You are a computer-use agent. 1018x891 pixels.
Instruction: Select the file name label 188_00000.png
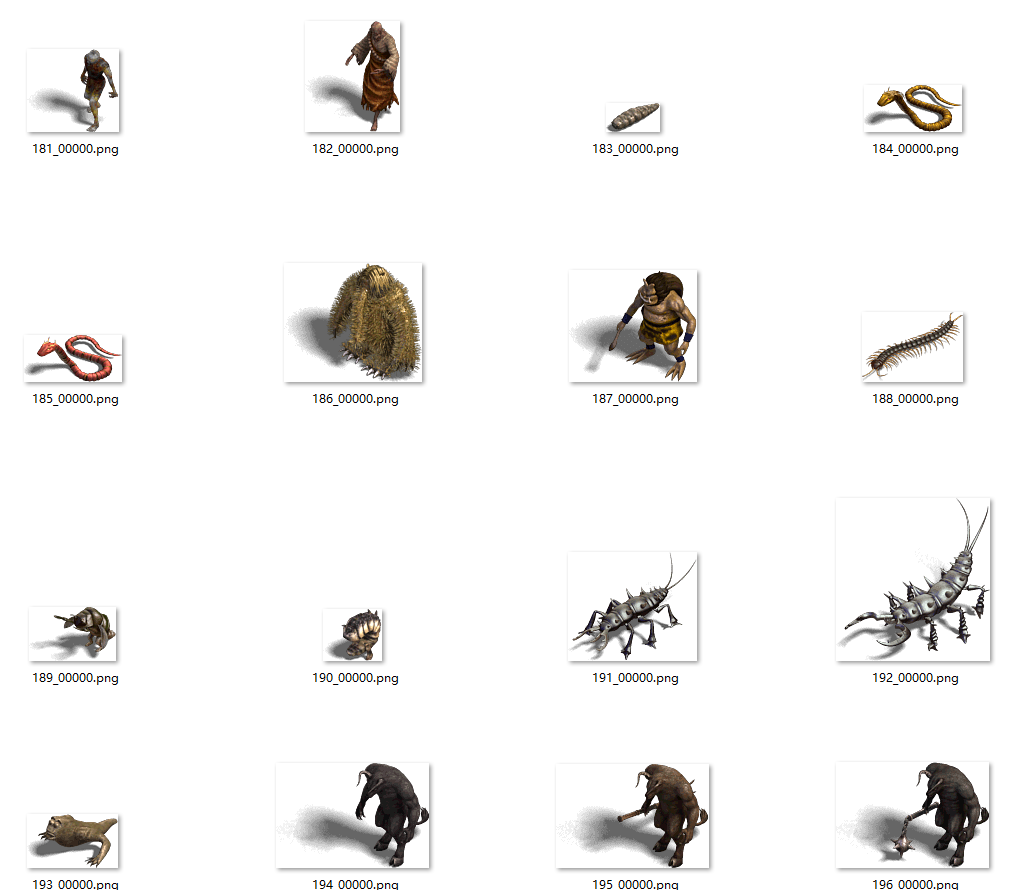click(915, 399)
